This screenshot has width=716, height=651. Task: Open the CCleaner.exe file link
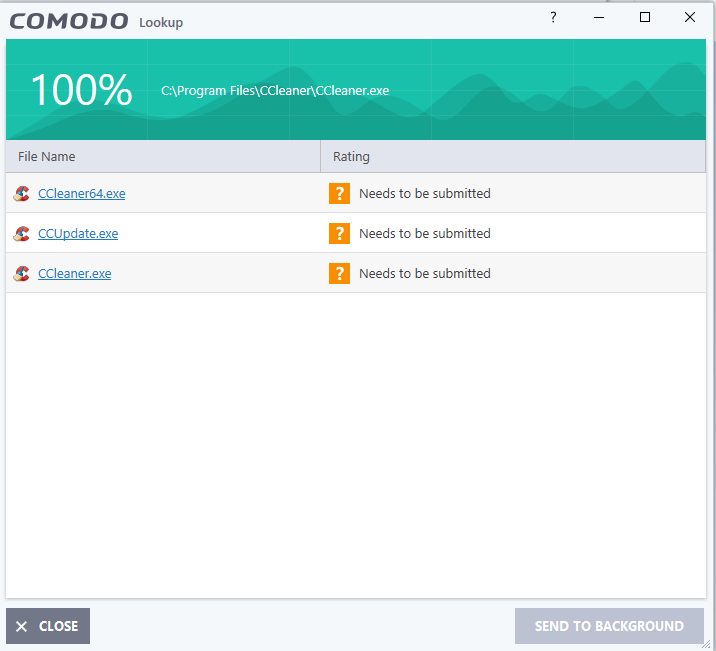pos(74,273)
